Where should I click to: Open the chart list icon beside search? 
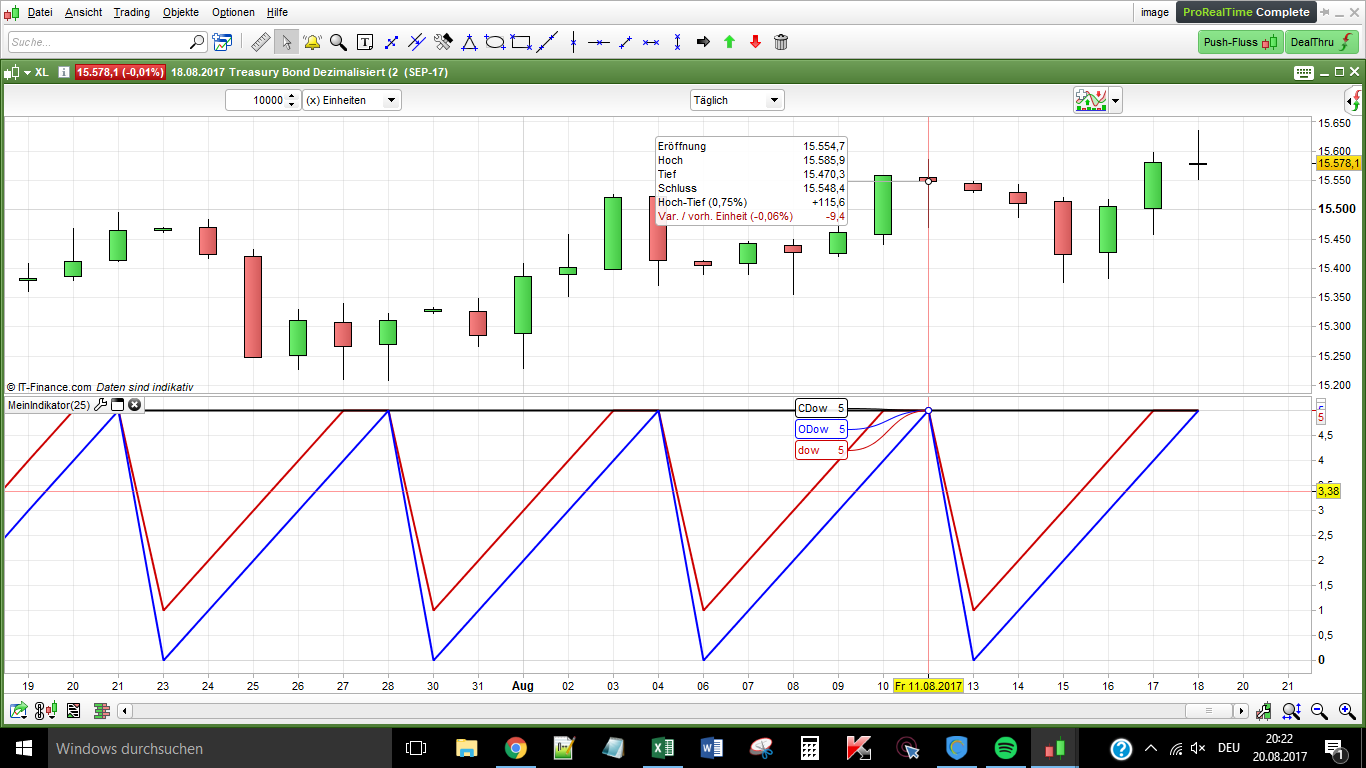click(221, 42)
